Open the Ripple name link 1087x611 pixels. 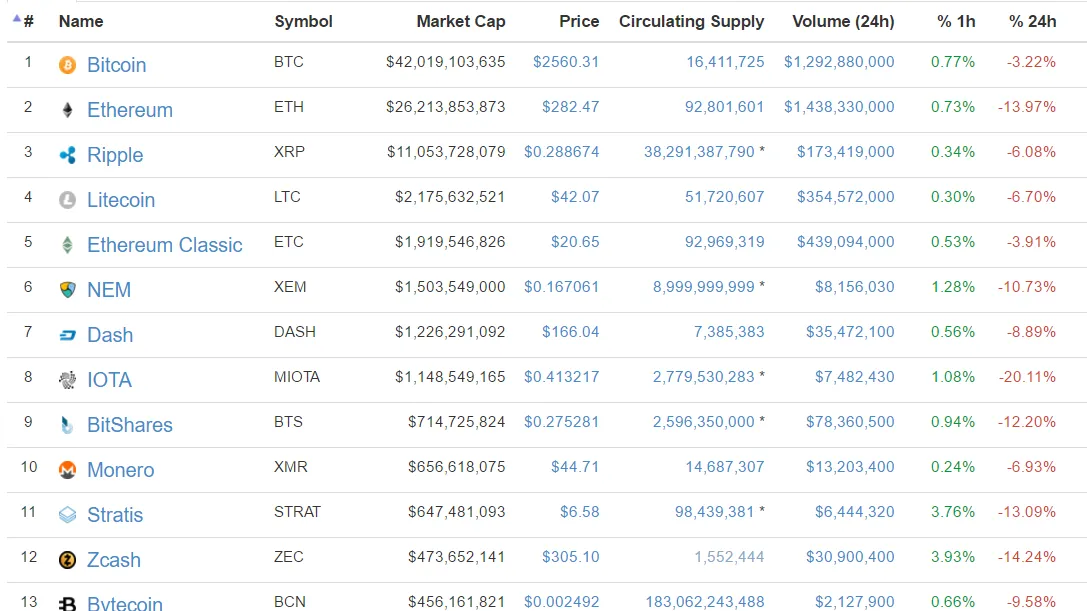[115, 155]
